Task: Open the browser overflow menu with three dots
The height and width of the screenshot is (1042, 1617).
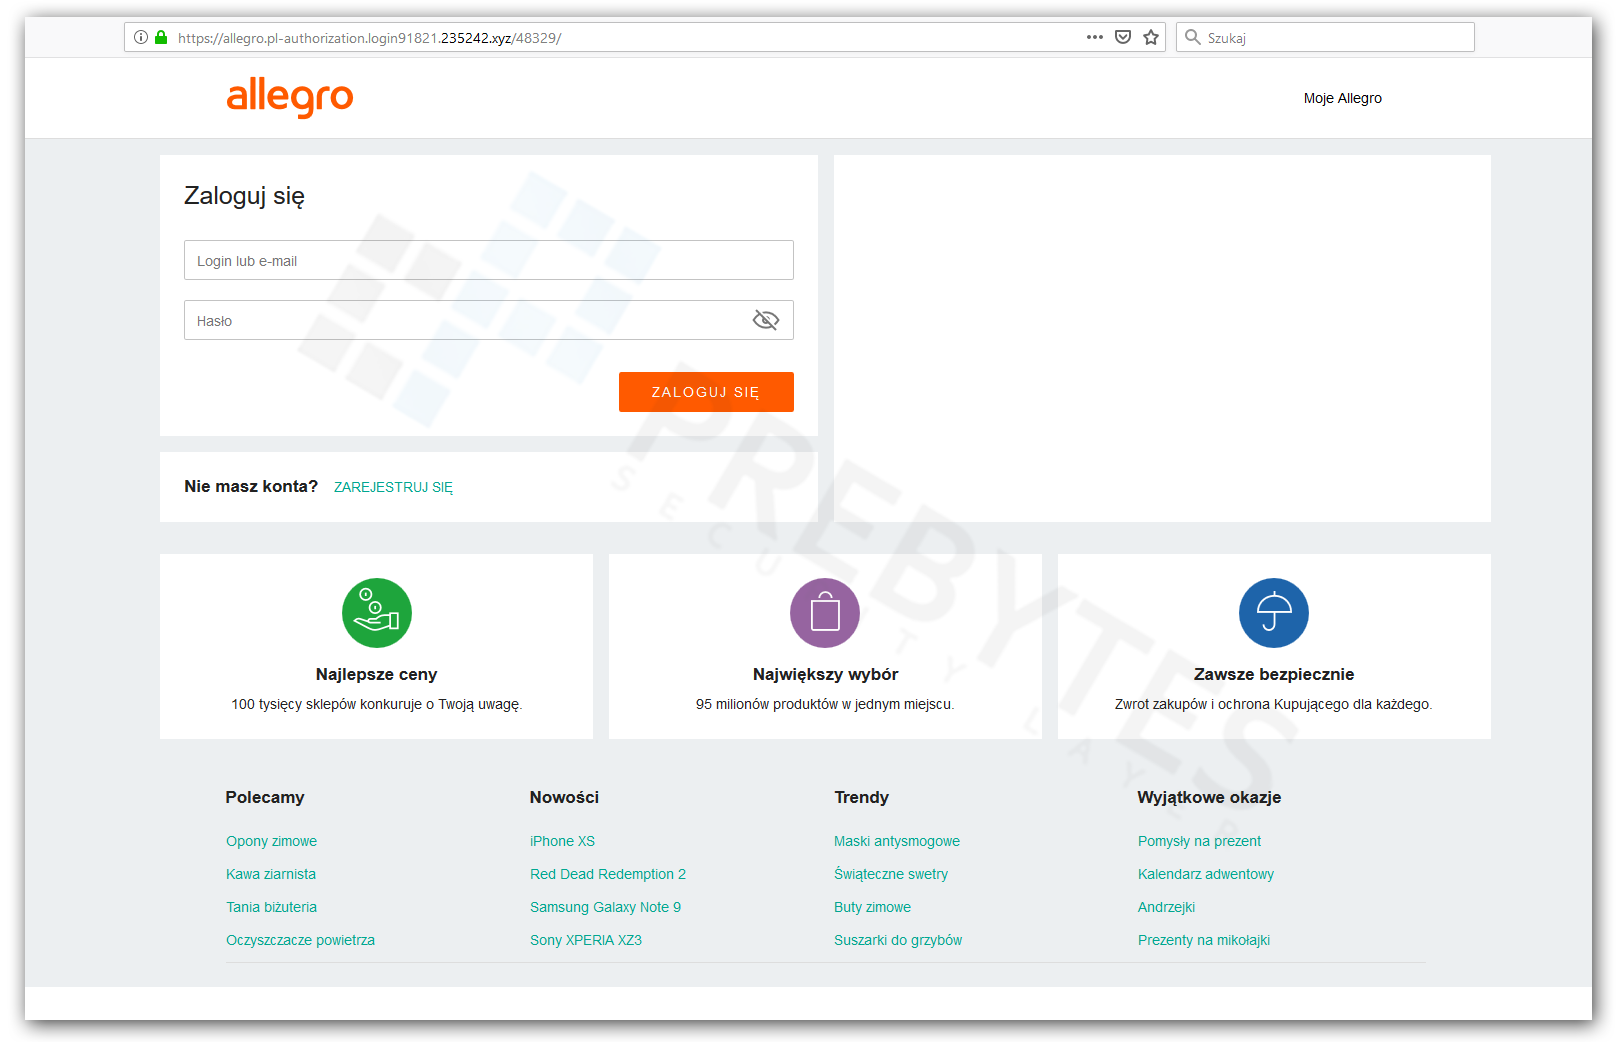Action: (1094, 37)
